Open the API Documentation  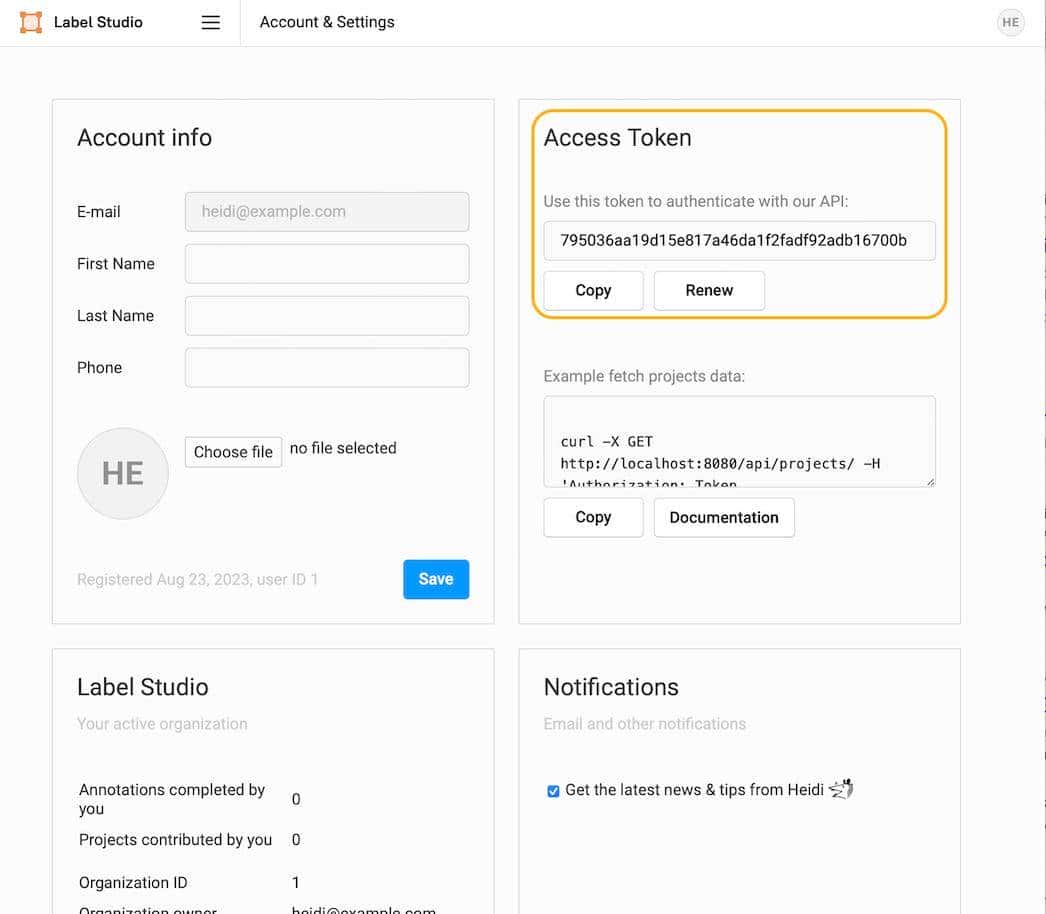723,517
